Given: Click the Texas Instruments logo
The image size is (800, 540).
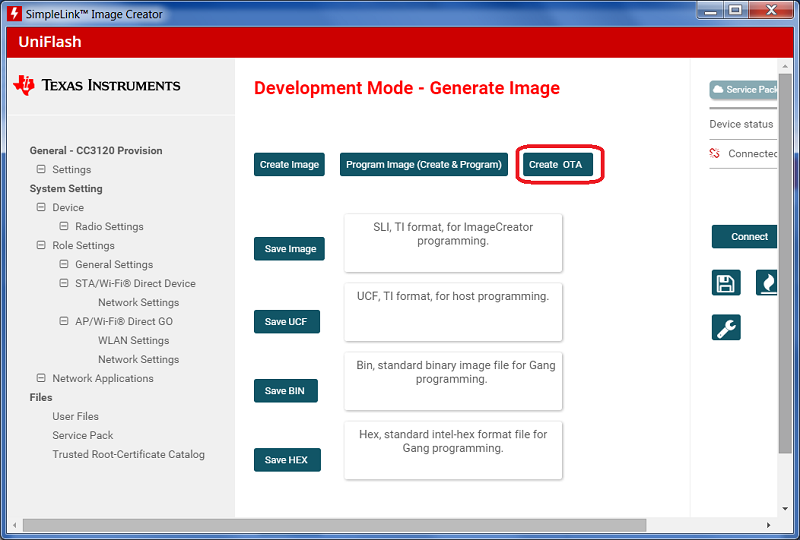Looking at the screenshot, I should [97, 85].
